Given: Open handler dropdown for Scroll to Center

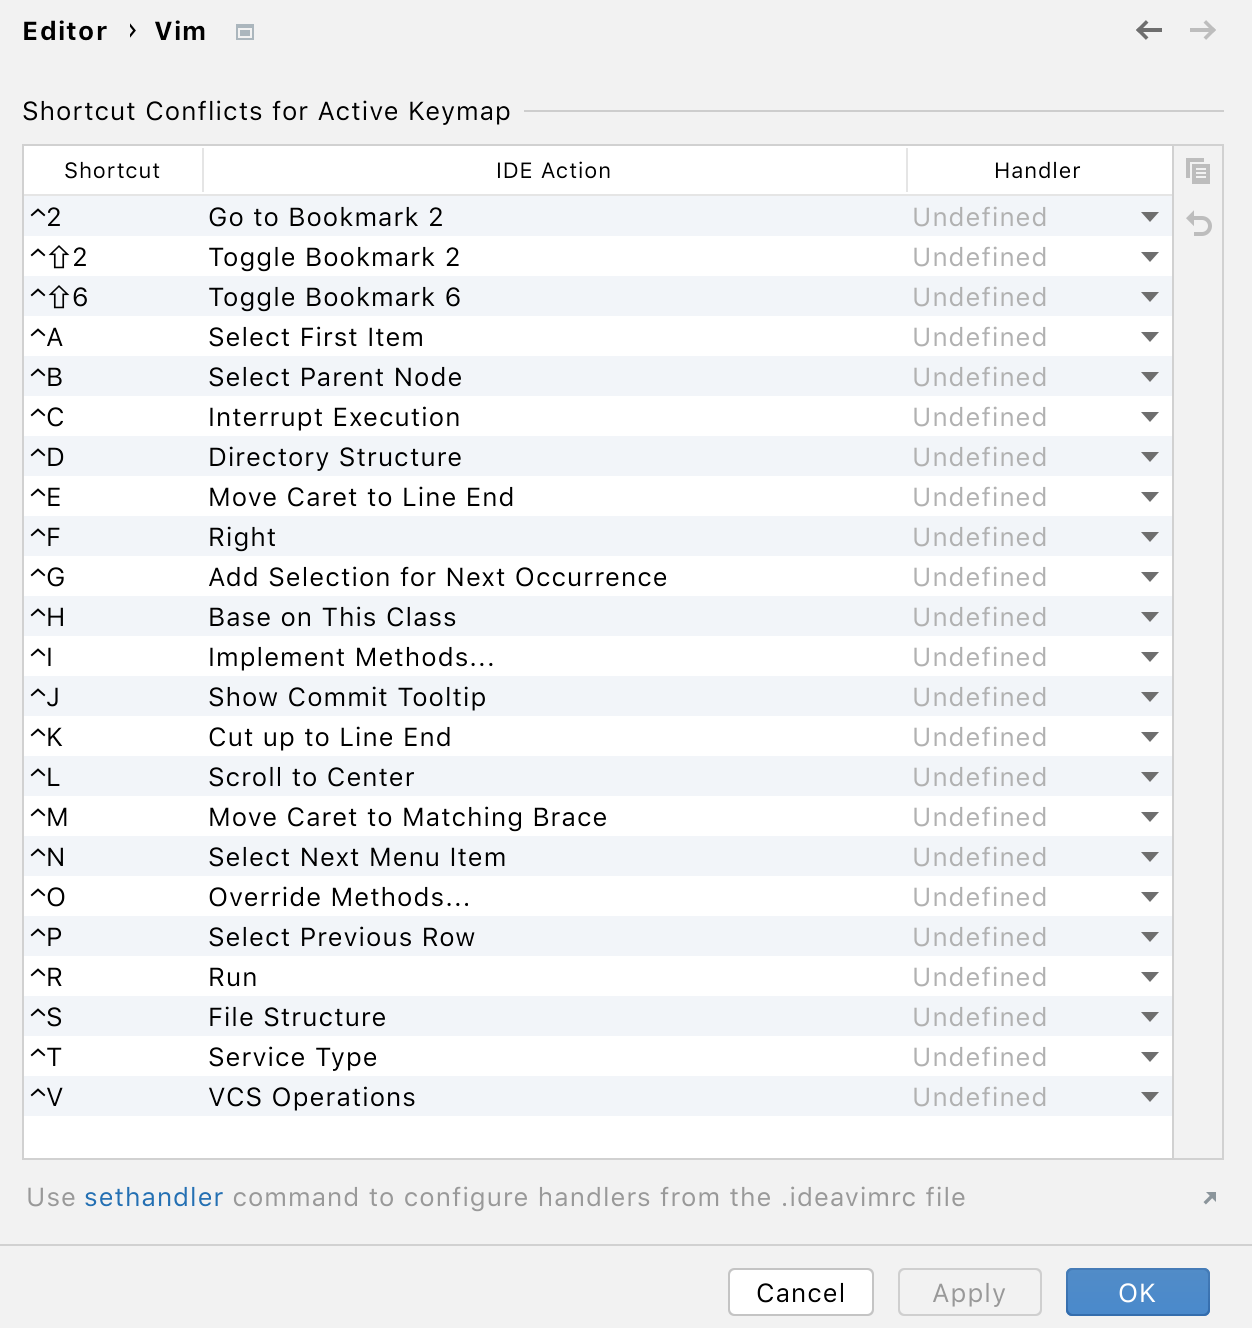Looking at the screenshot, I should tap(1150, 777).
